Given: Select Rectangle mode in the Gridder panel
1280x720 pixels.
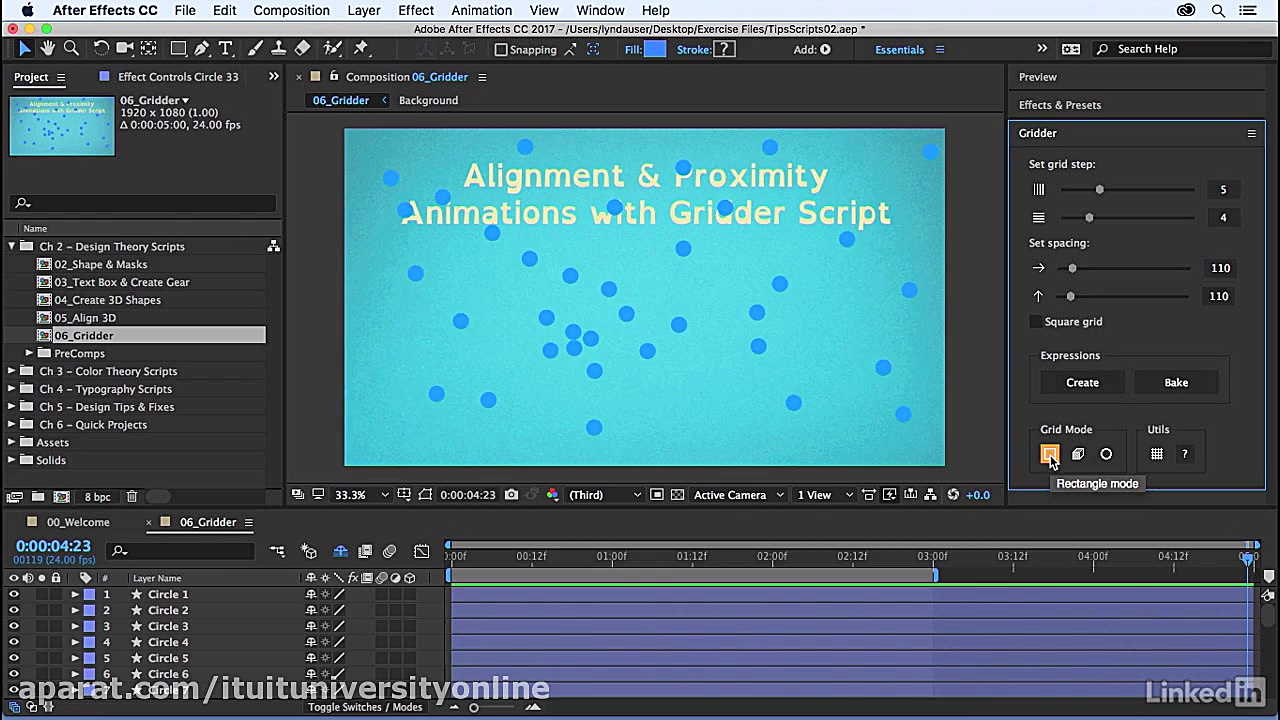Looking at the screenshot, I should point(1050,454).
